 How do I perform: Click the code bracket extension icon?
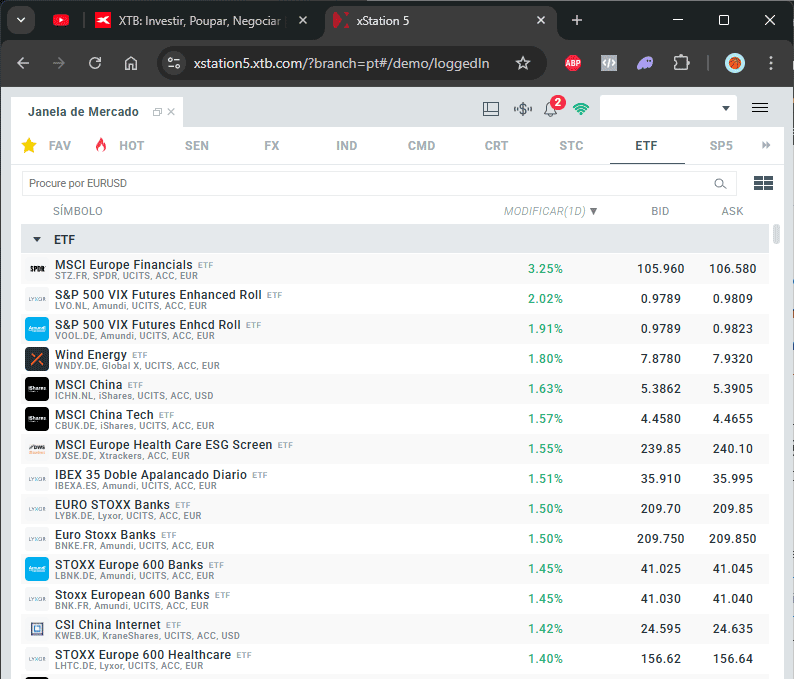(x=609, y=63)
